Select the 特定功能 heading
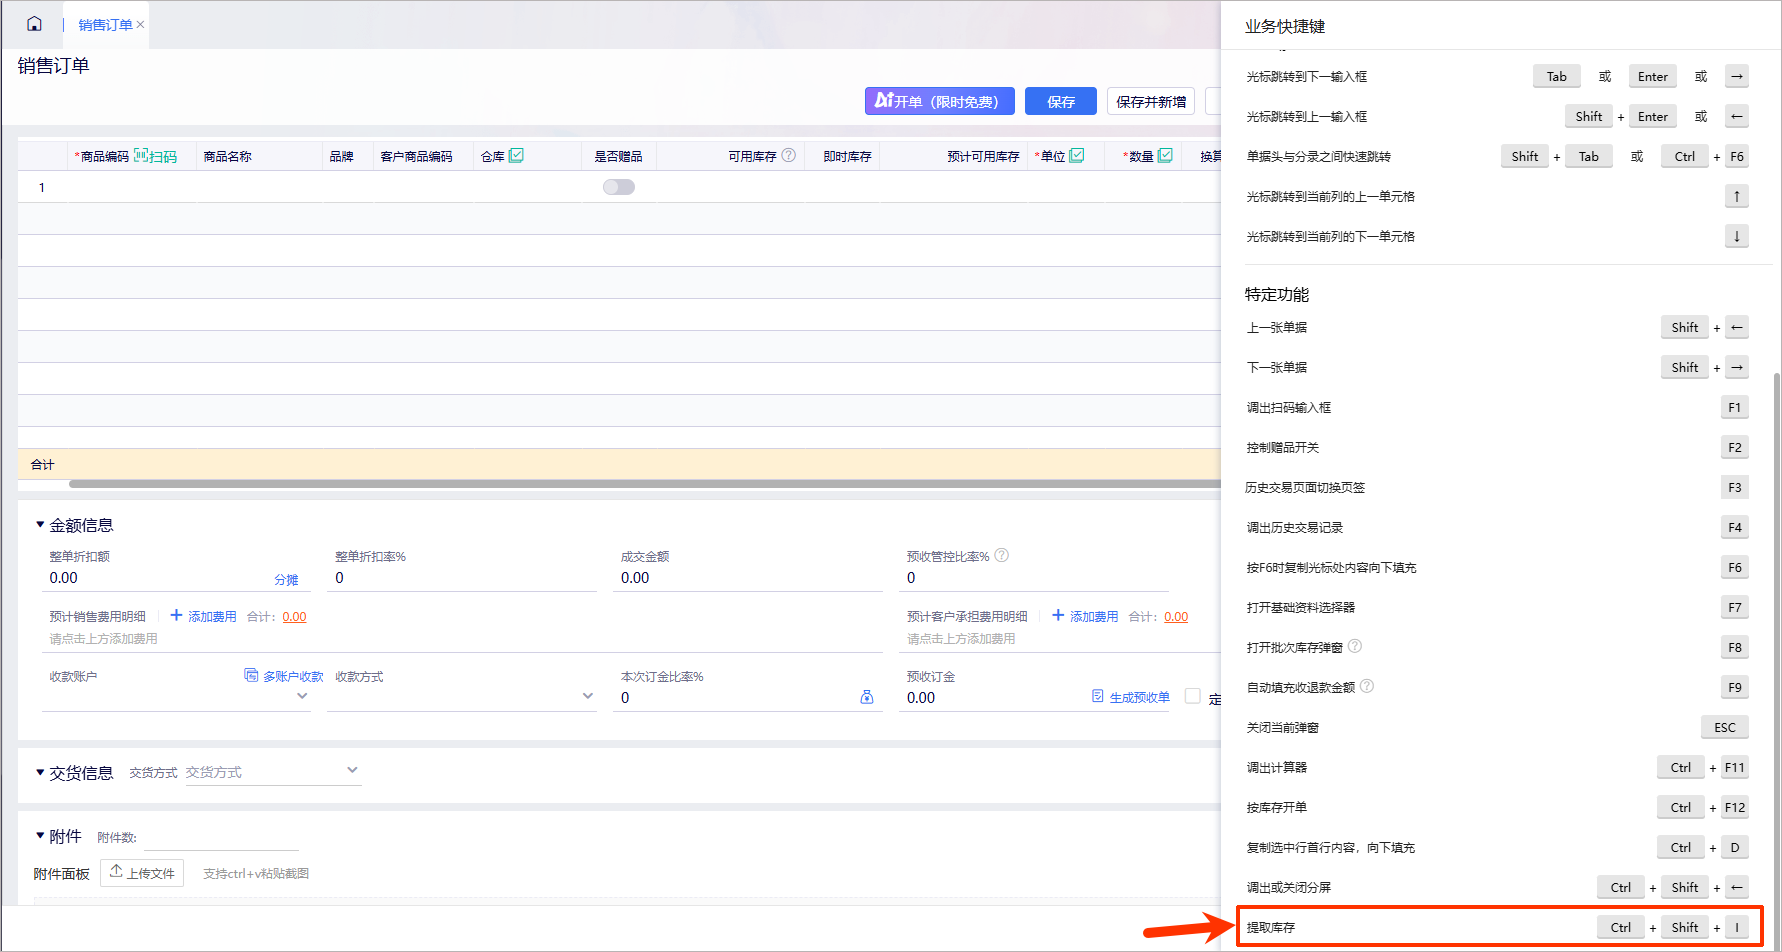Viewport: 1782px width, 952px height. (x=1277, y=294)
